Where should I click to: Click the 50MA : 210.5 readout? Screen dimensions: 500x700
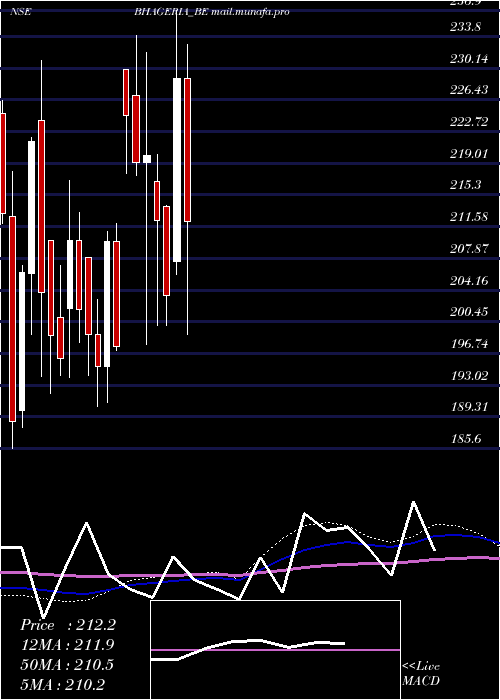tap(67, 665)
